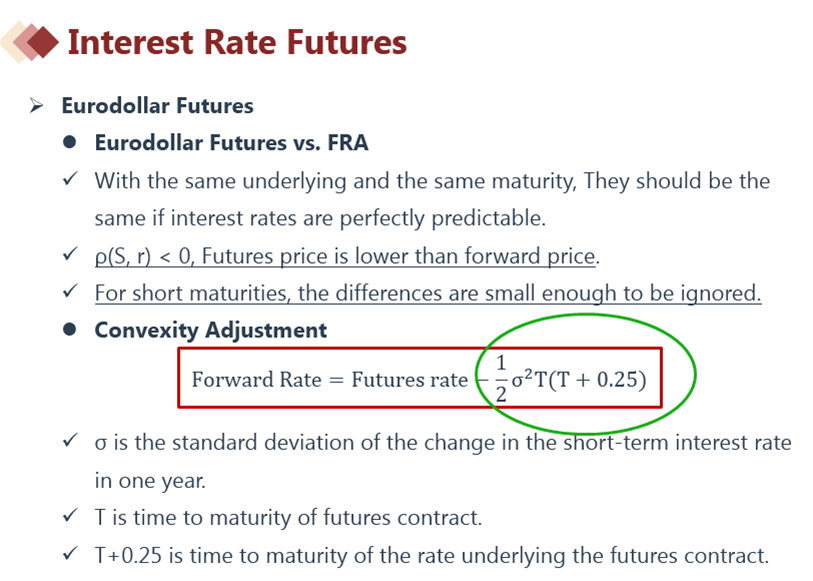This screenshot has width=813, height=581.
Task: Click the green-circled σ²T(T + 0.25) term
Action: tap(579, 379)
